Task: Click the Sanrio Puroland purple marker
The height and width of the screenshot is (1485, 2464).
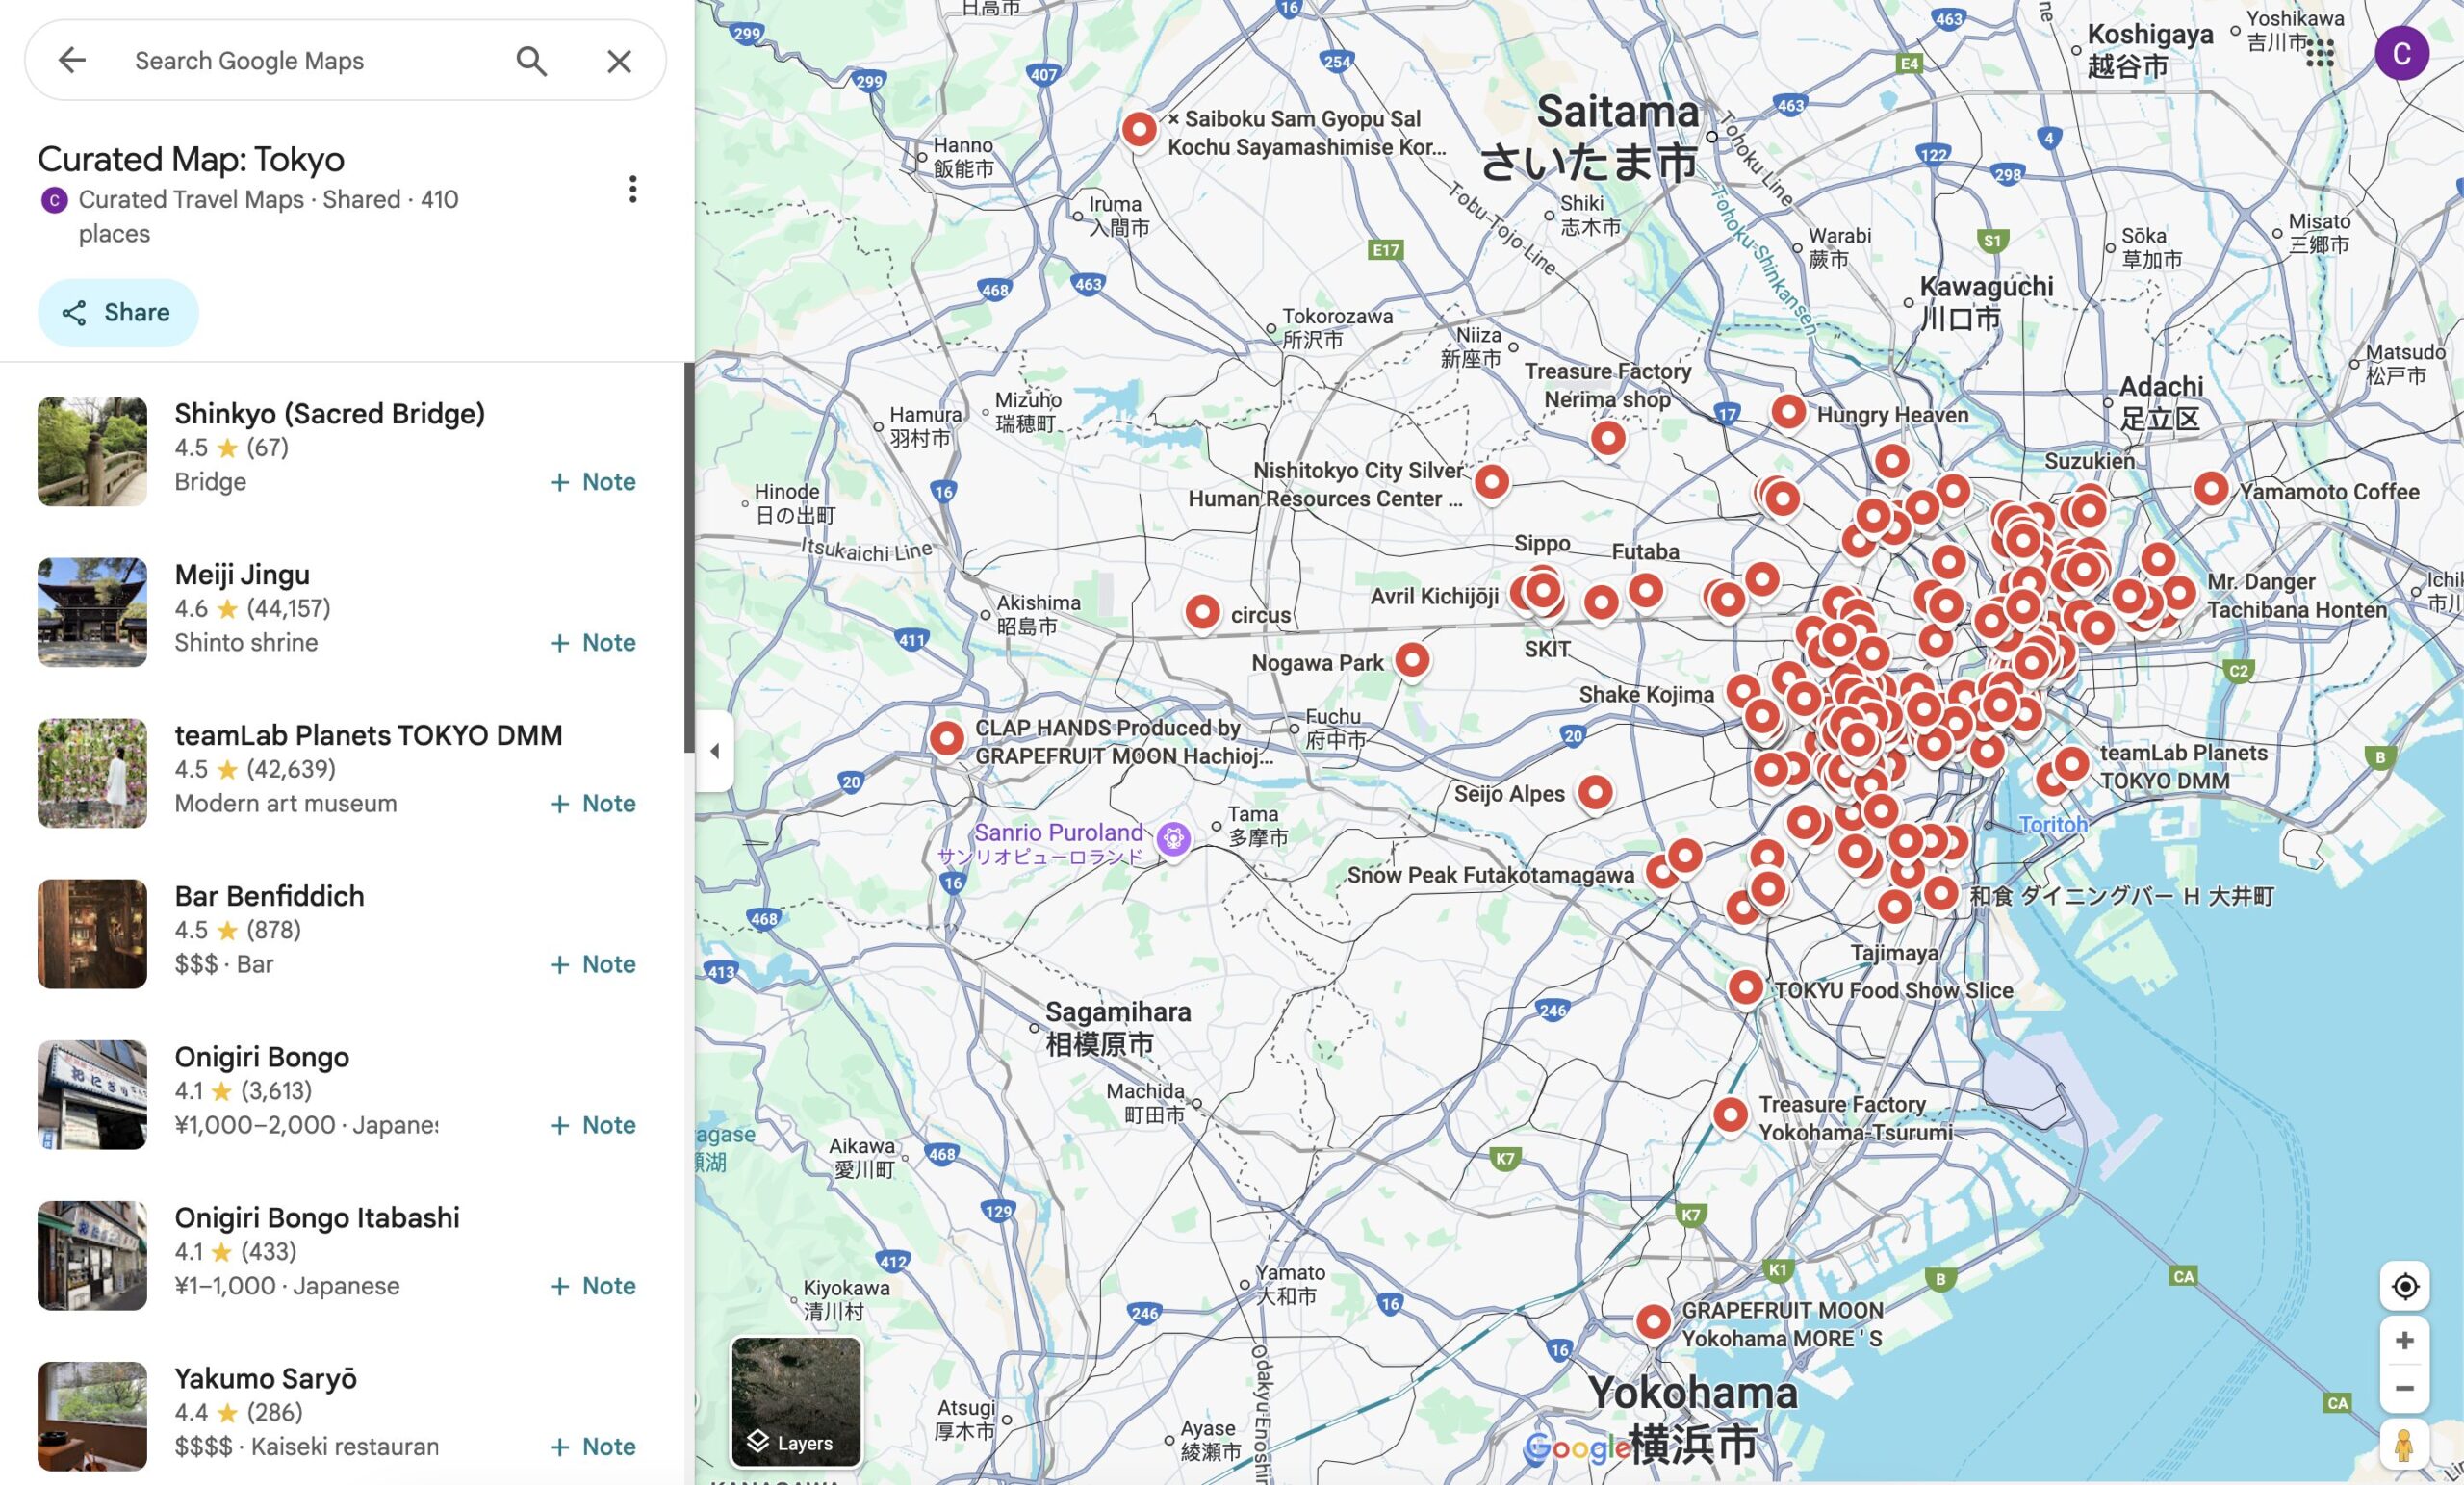Action: [x=1174, y=838]
